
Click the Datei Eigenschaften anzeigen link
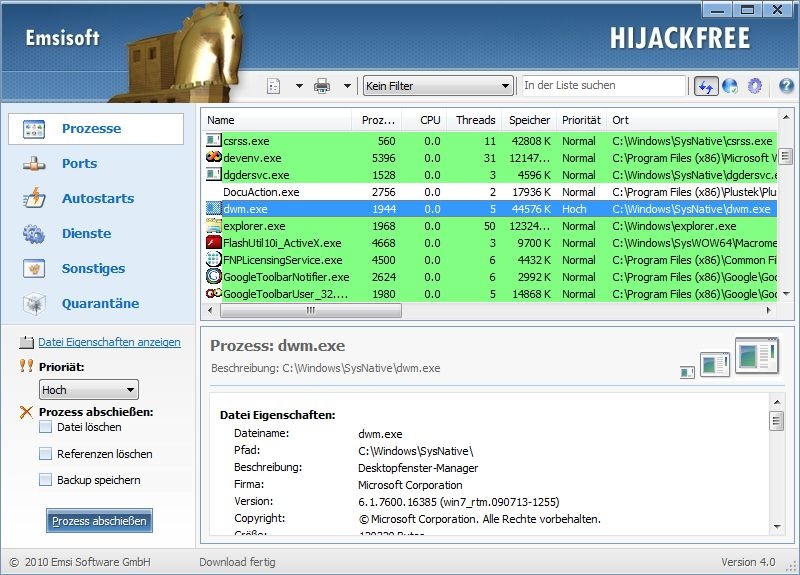coord(109,342)
